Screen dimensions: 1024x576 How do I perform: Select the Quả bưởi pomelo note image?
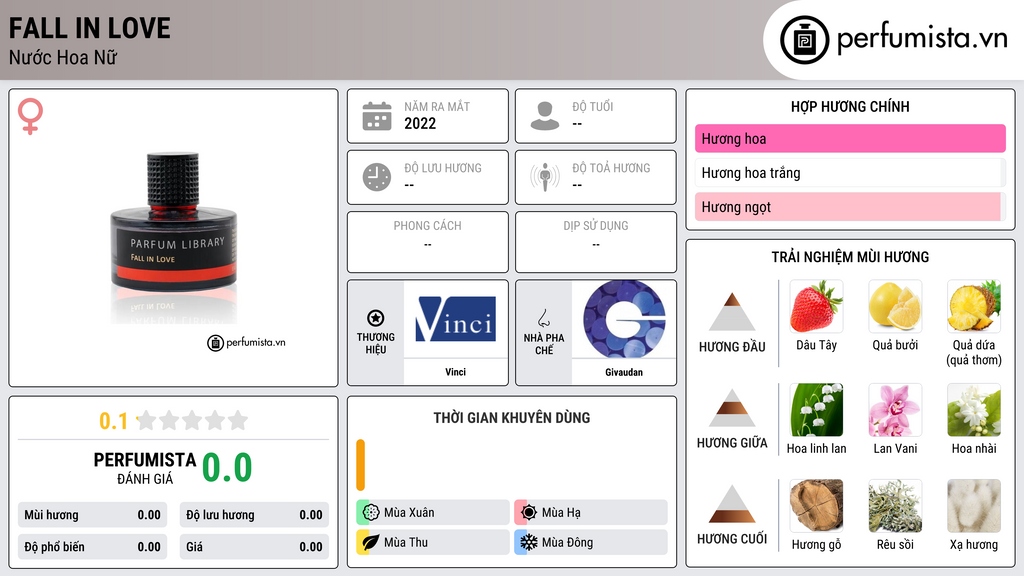tap(895, 306)
